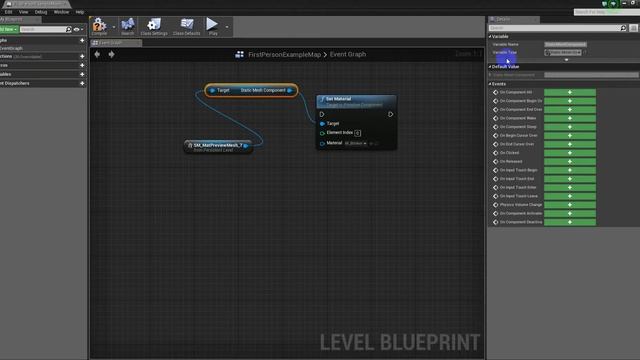This screenshot has width=640, height=360.
Task: Select FirstPersonExampleMap breadcrumb link
Action: [284, 54]
